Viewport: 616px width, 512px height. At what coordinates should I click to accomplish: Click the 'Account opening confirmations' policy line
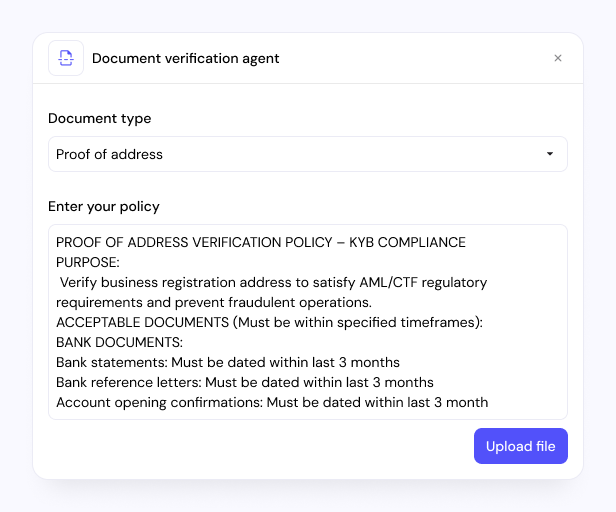click(271, 402)
